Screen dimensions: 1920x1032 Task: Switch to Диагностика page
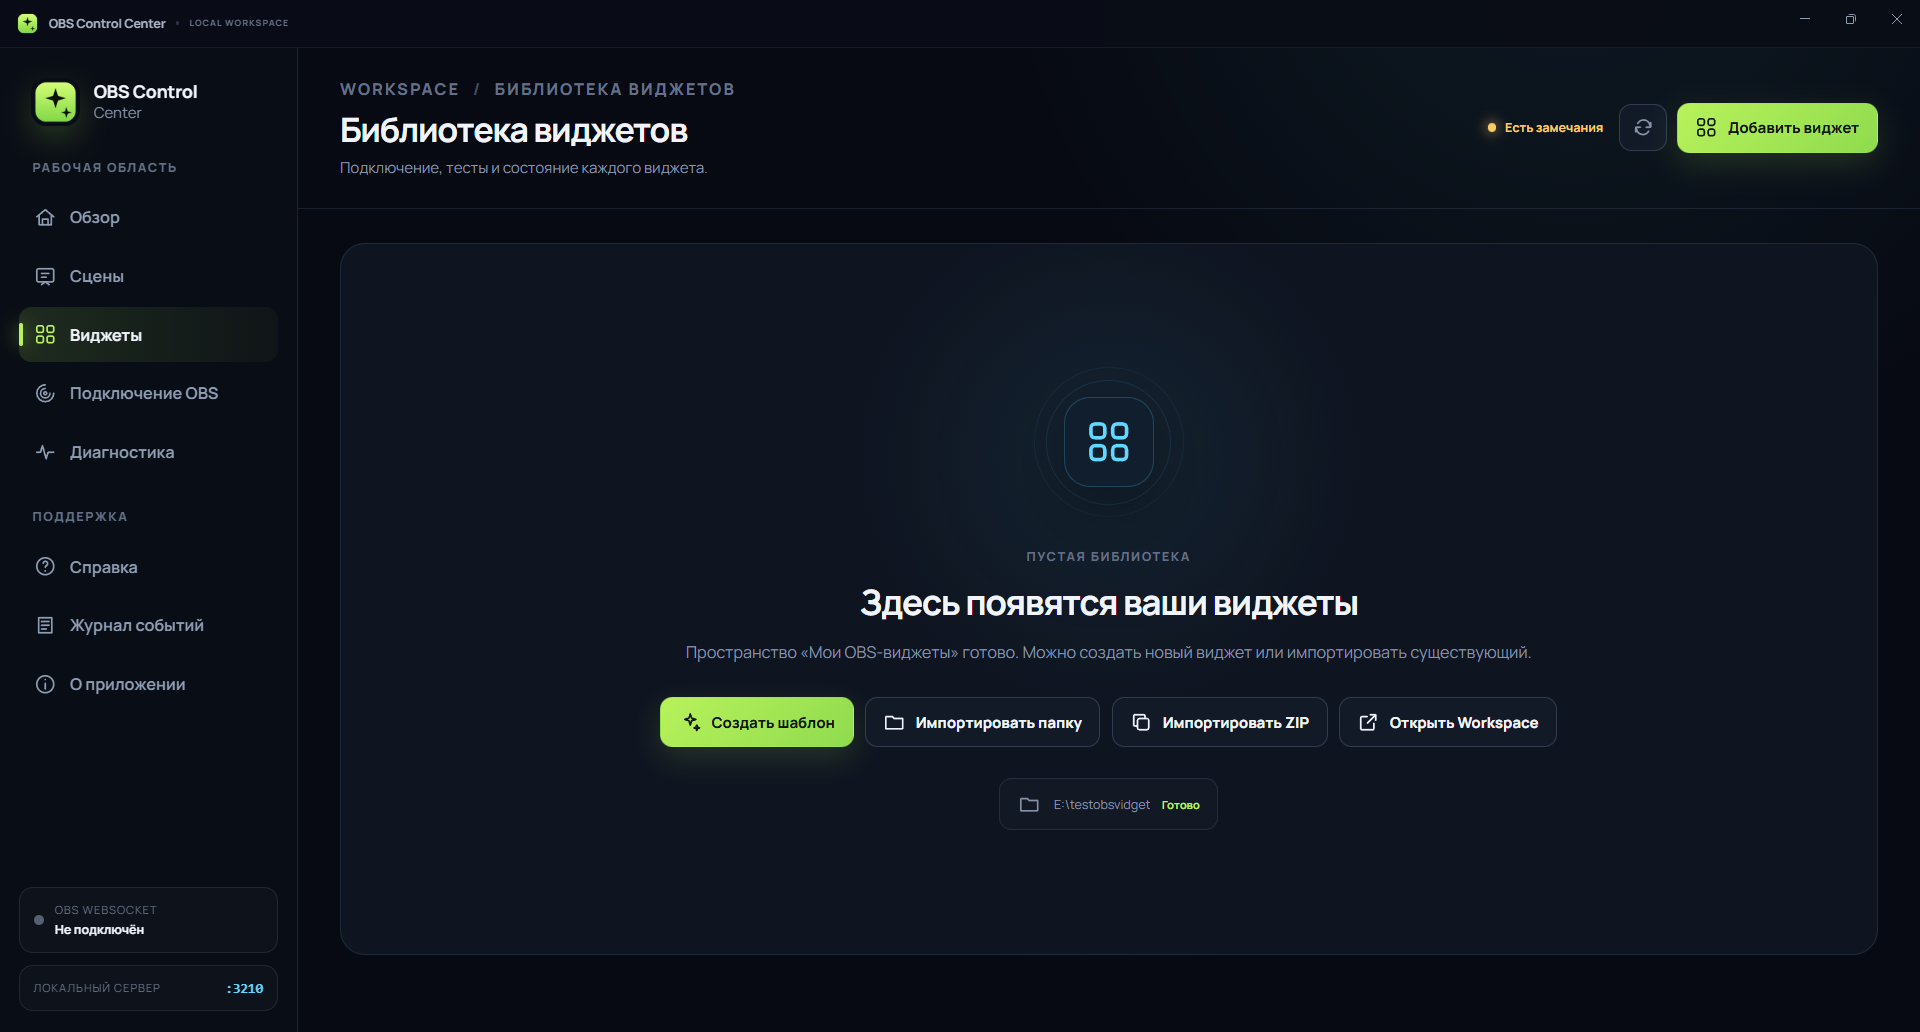(148, 452)
